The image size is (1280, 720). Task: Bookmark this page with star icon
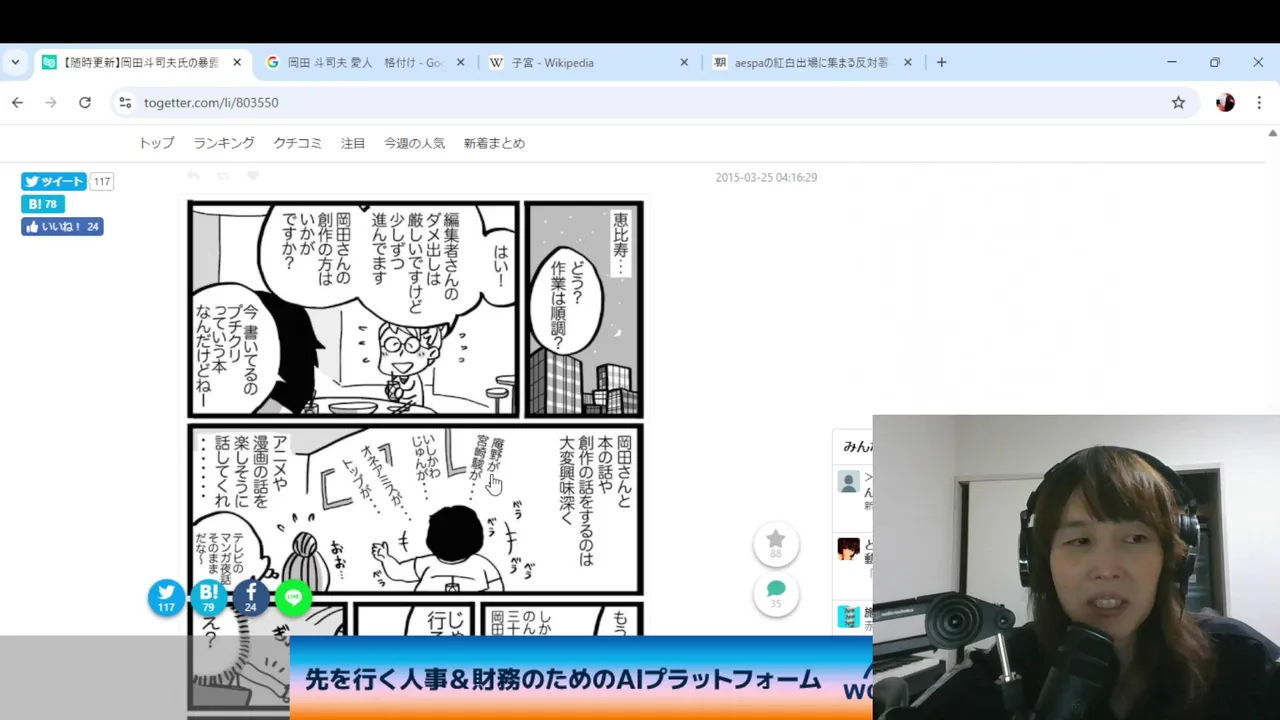click(1178, 102)
